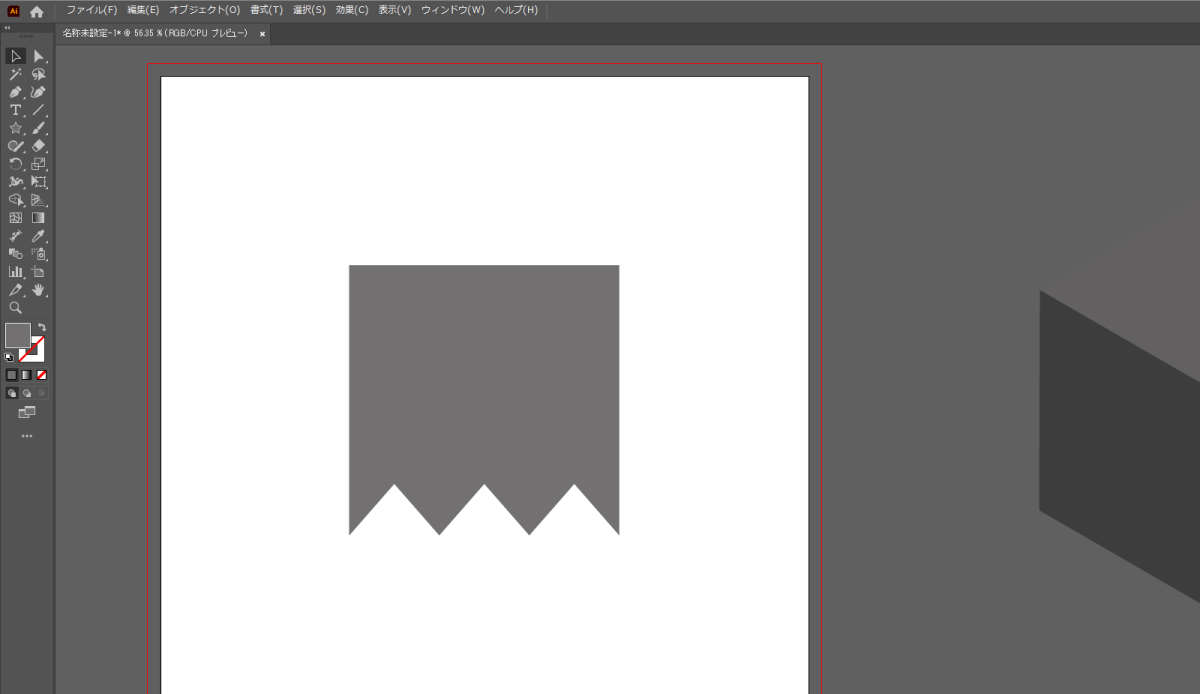Select the Selection tool (black arrow)

click(15, 56)
